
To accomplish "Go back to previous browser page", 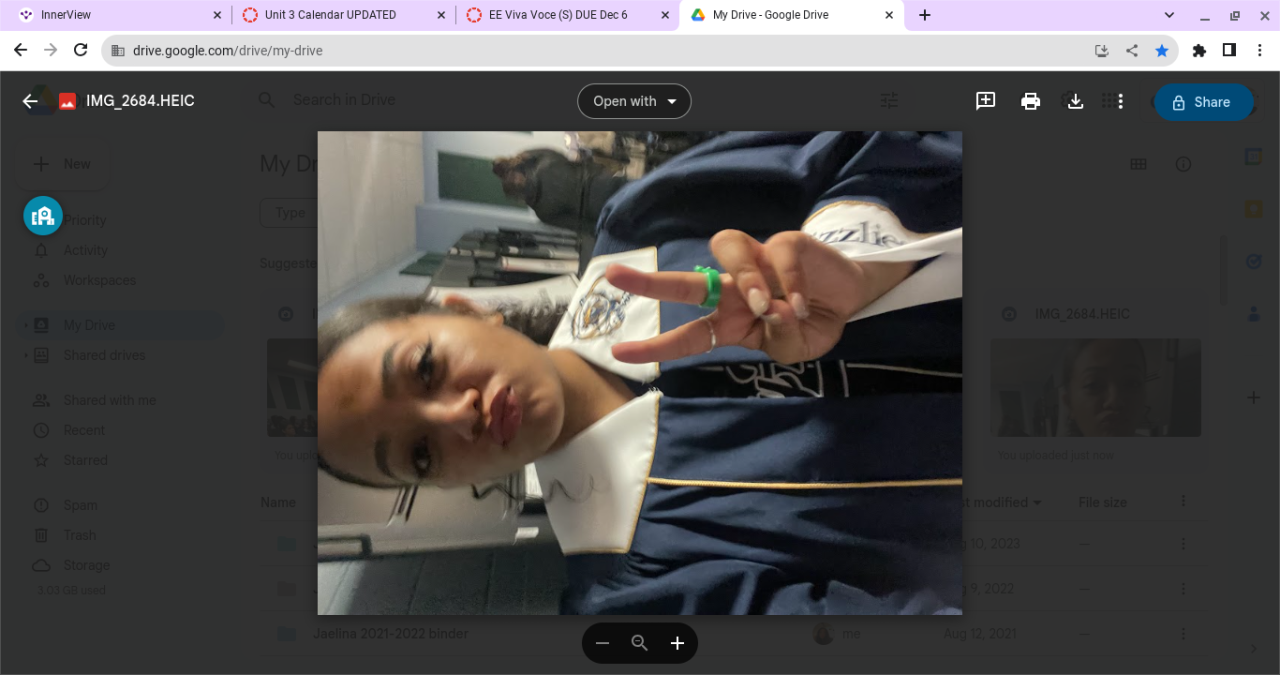I will [x=20, y=50].
